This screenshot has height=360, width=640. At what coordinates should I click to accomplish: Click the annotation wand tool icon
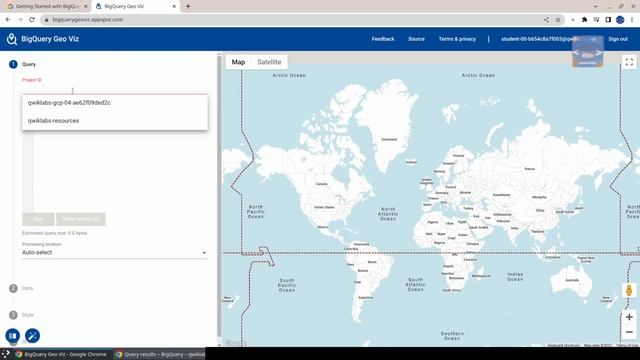pos(32,336)
